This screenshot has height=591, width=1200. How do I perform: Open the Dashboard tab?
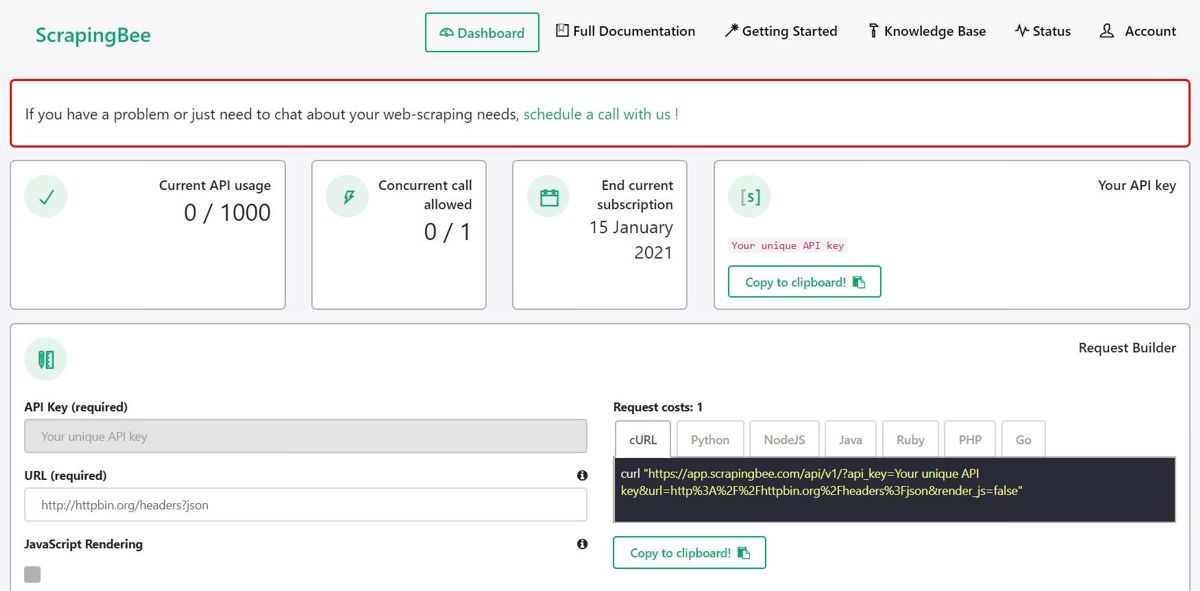coord(482,32)
